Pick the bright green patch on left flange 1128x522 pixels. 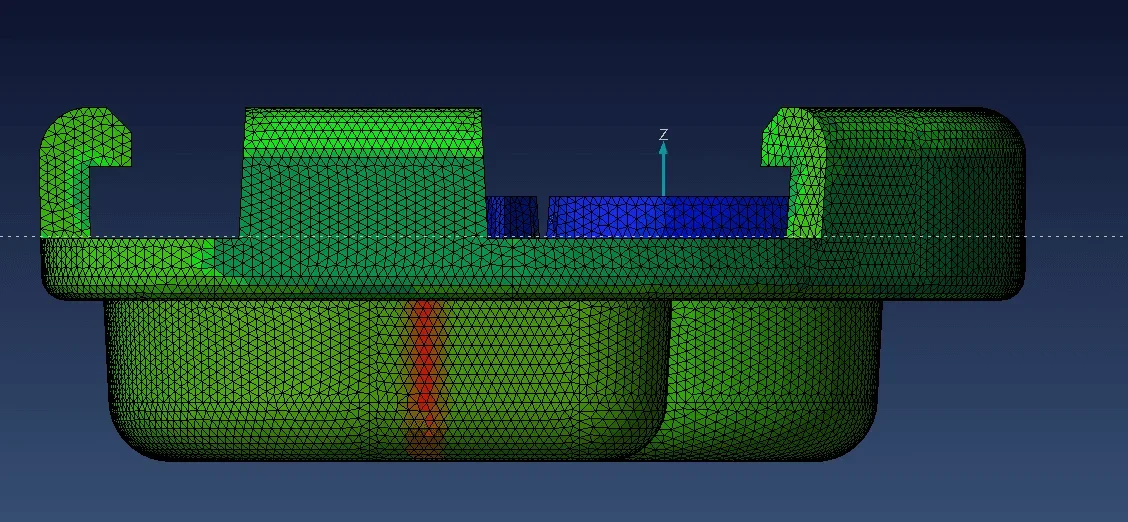(204, 256)
